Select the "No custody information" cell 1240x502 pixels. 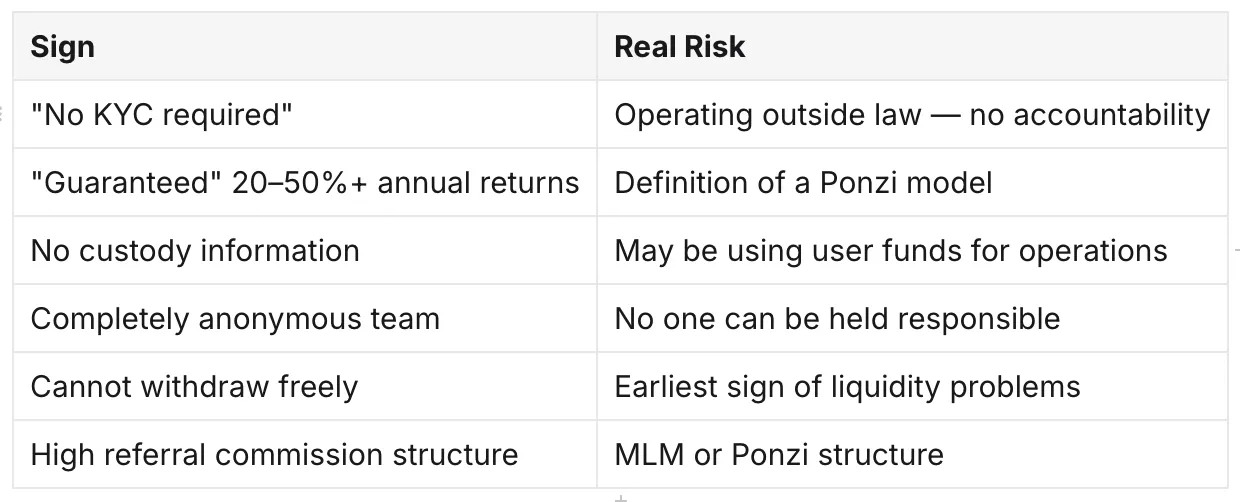coord(305,250)
